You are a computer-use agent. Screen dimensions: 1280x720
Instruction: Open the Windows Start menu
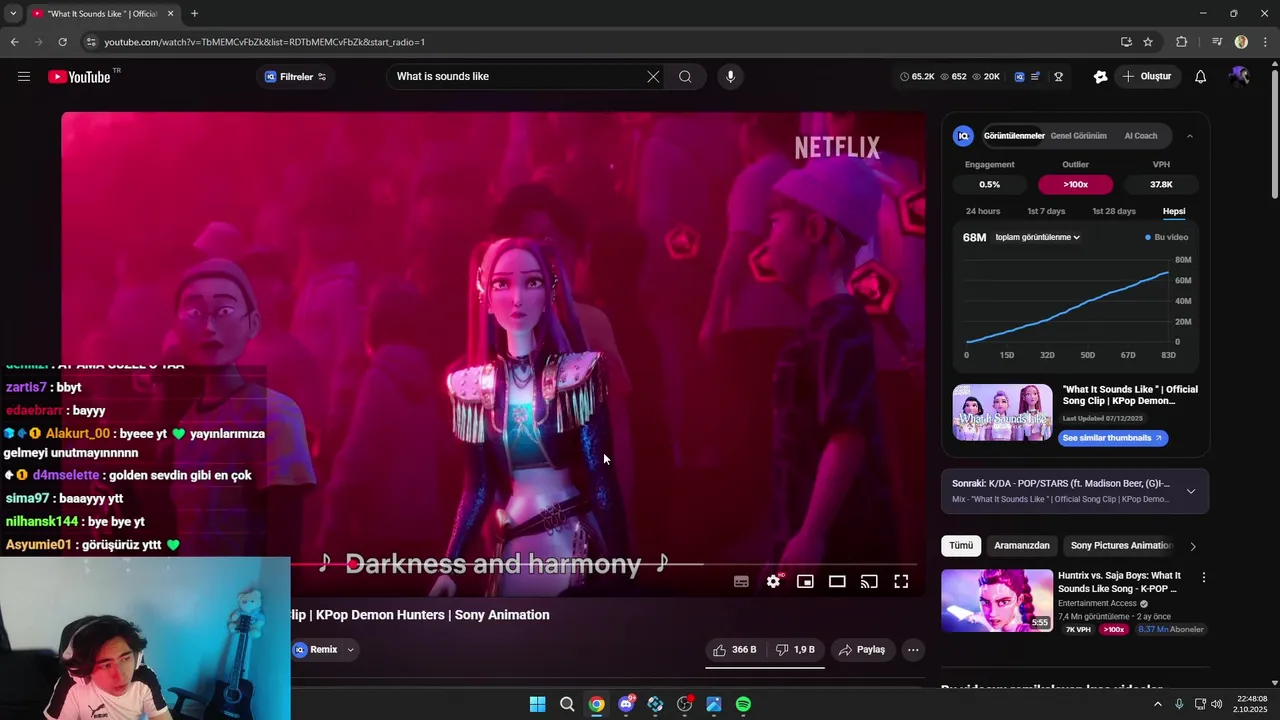pos(538,704)
